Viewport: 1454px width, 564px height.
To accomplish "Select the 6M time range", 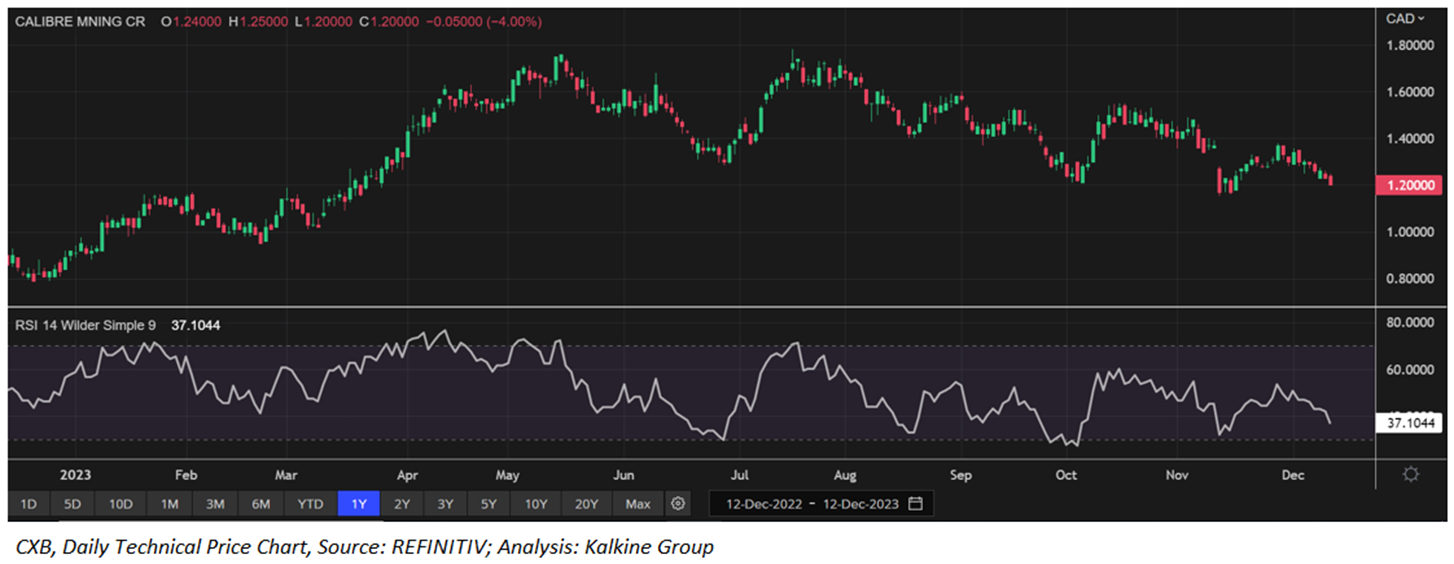I will (x=261, y=504).
